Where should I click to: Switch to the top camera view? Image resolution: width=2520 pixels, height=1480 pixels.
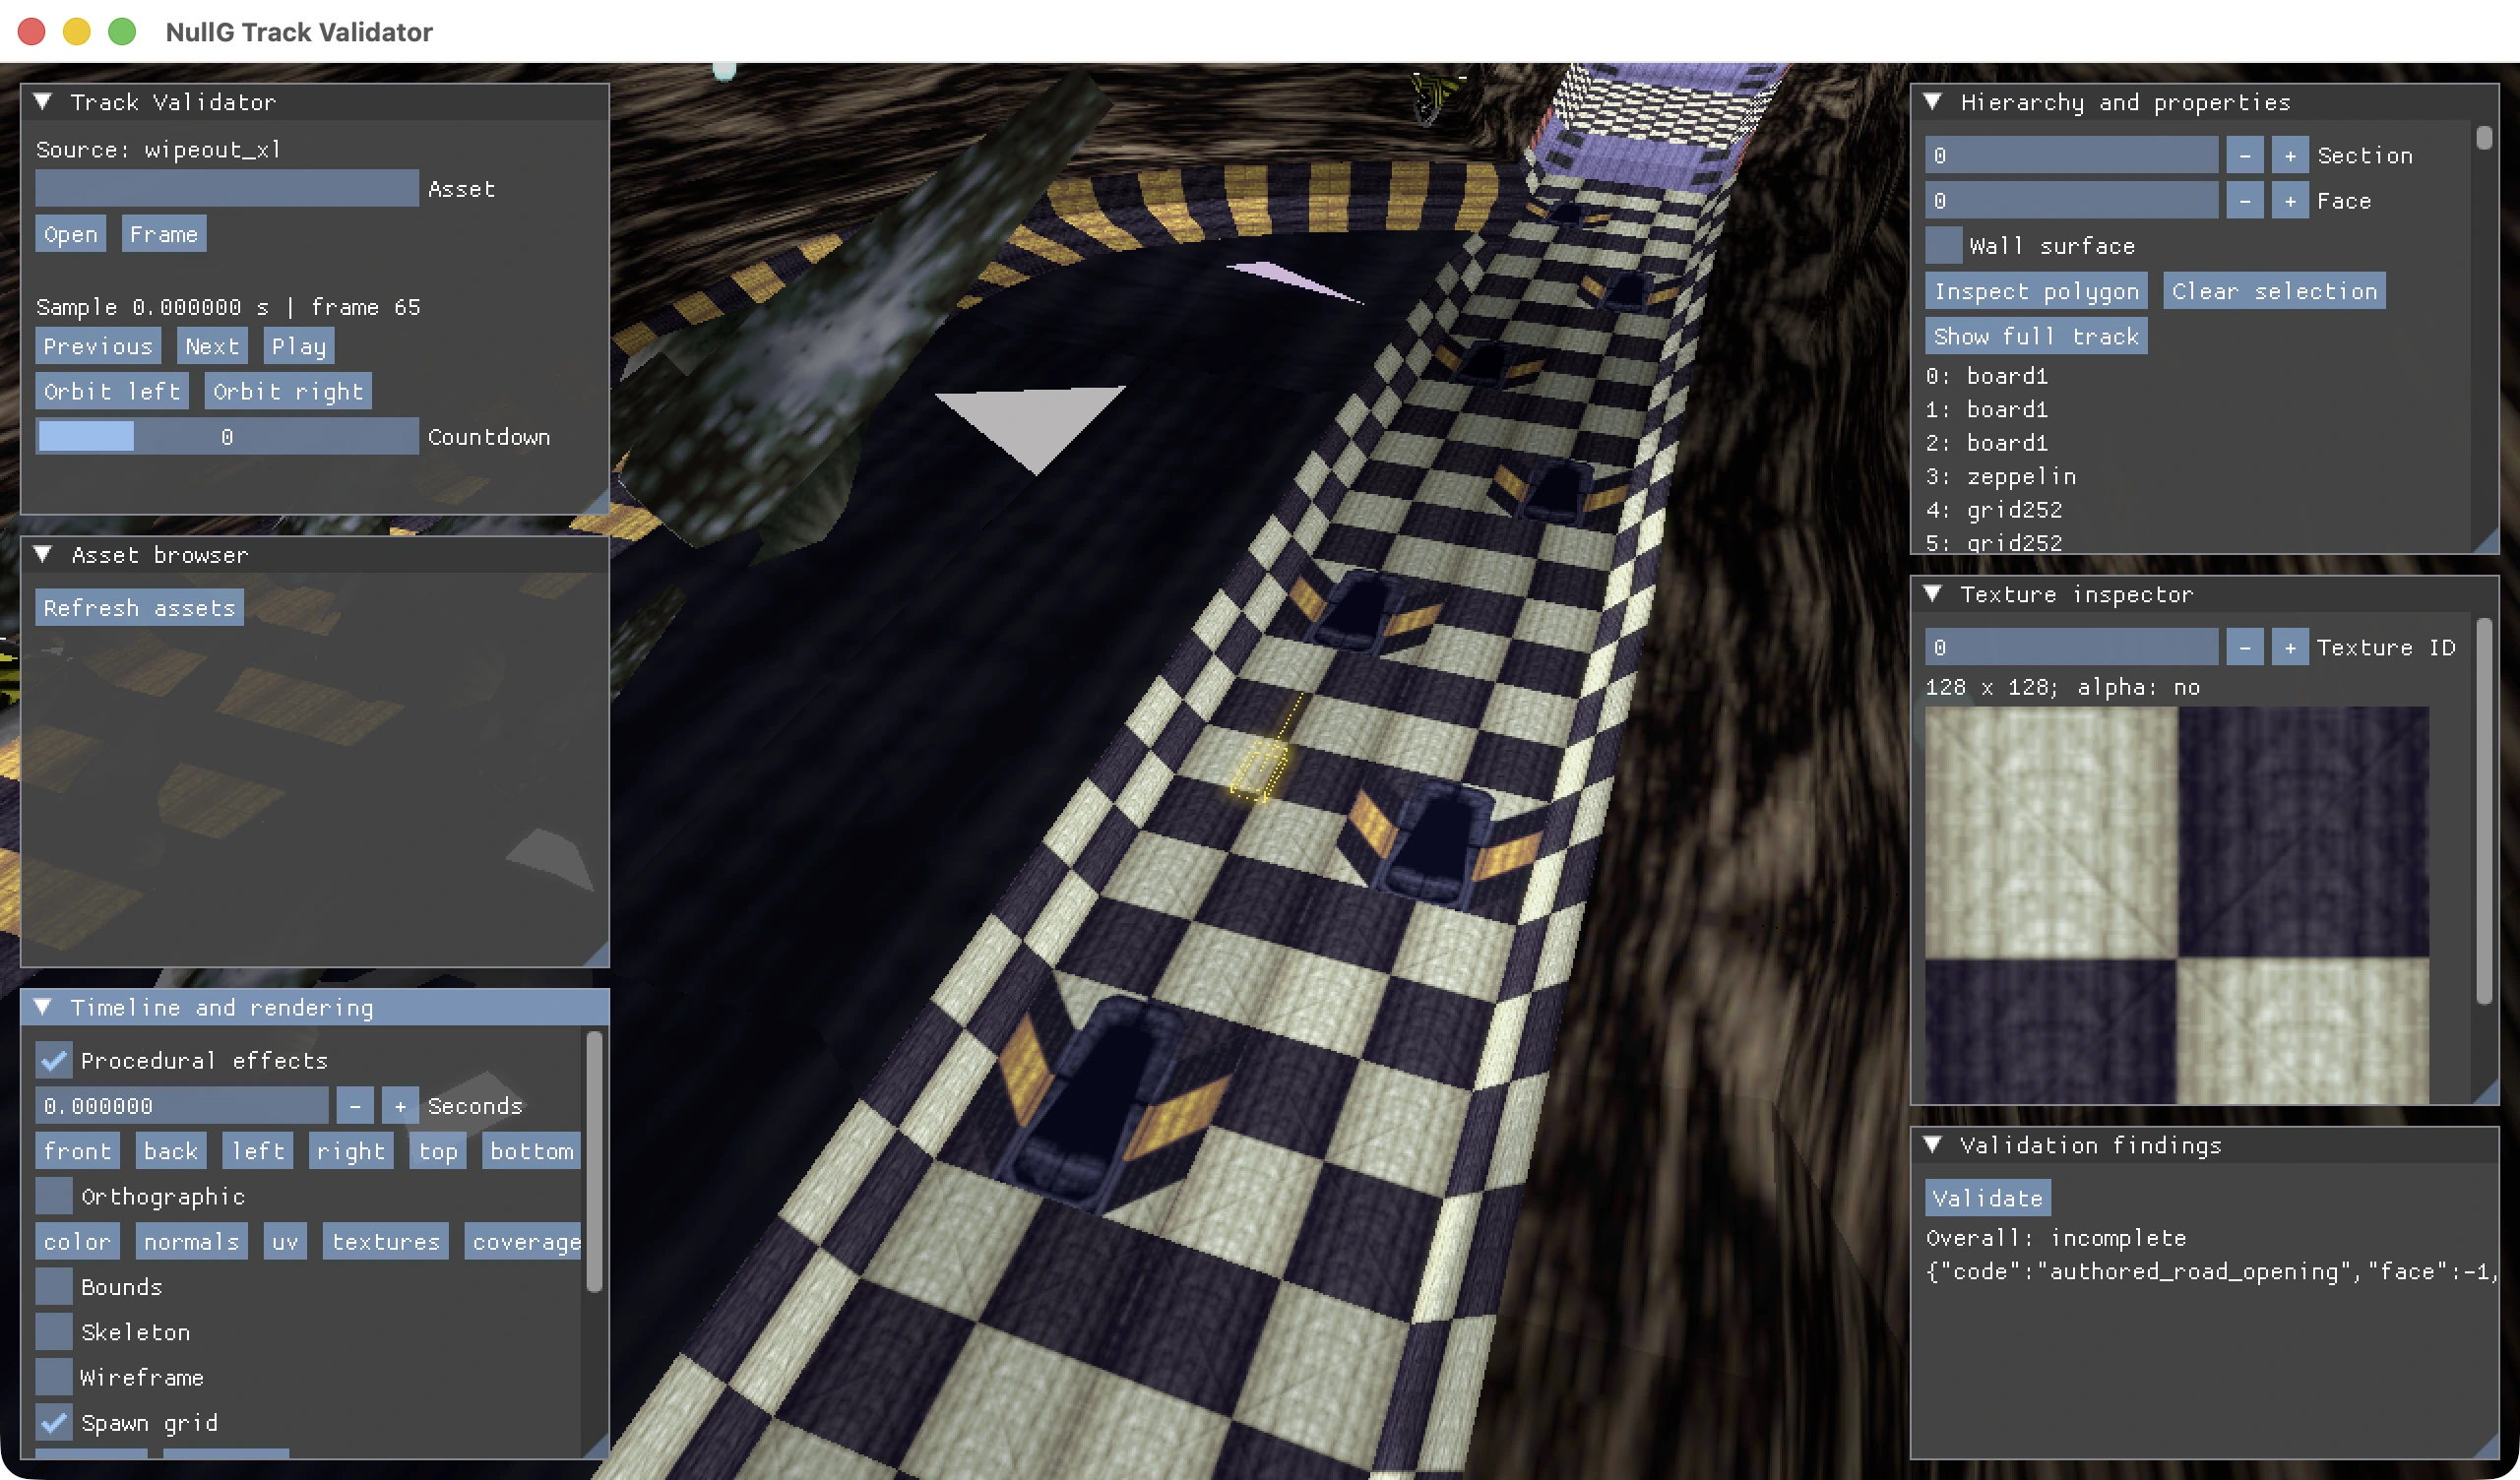[438, 1151]
